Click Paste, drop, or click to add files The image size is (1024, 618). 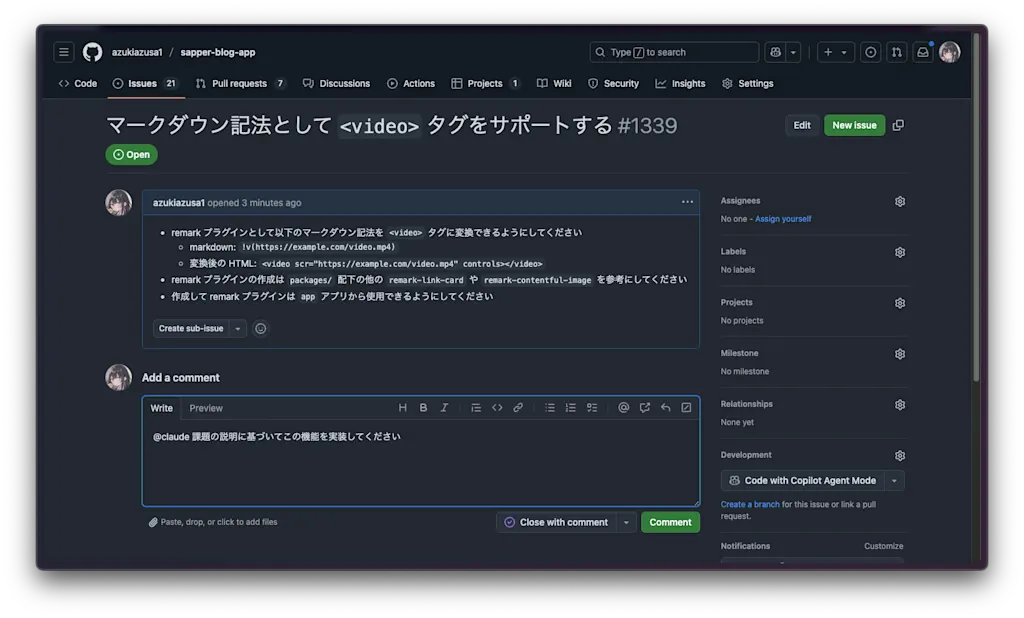[x=213, y=522]
